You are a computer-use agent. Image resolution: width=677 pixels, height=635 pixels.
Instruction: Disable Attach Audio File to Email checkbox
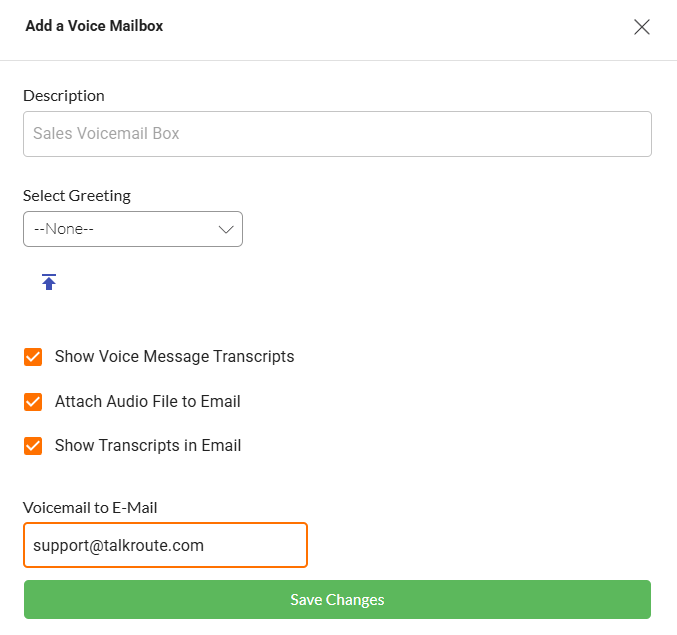click(33, 402)
